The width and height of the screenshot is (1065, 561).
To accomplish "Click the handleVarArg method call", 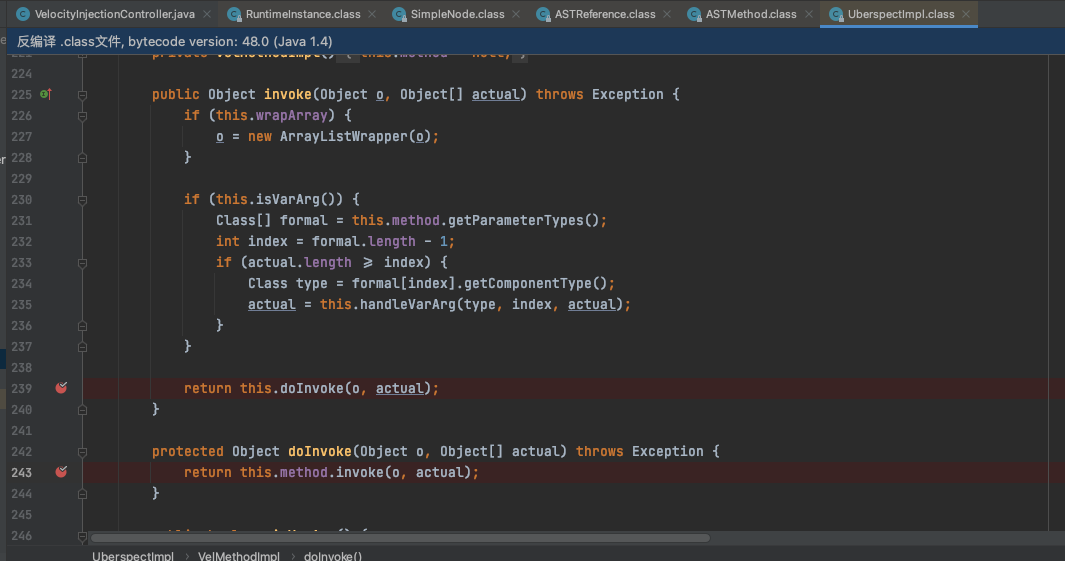I will pyautogui.click(x=408, y=304).
